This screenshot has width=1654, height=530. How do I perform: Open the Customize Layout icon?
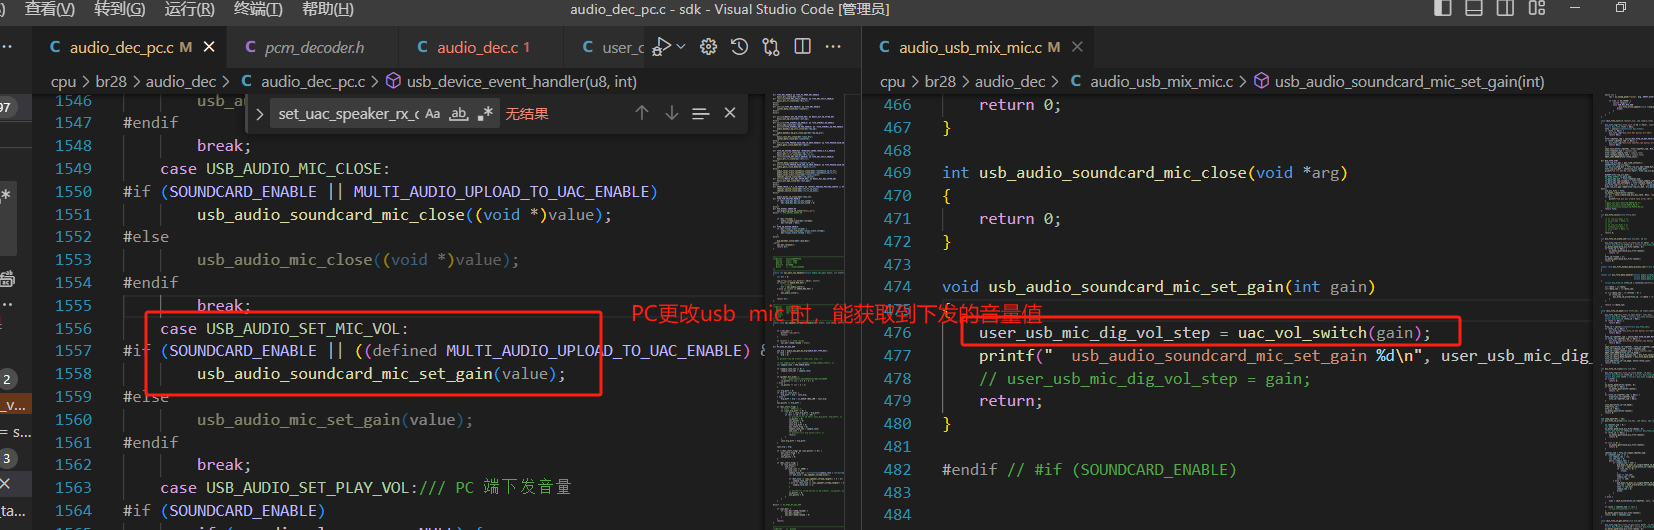(x=1537, y=8)
